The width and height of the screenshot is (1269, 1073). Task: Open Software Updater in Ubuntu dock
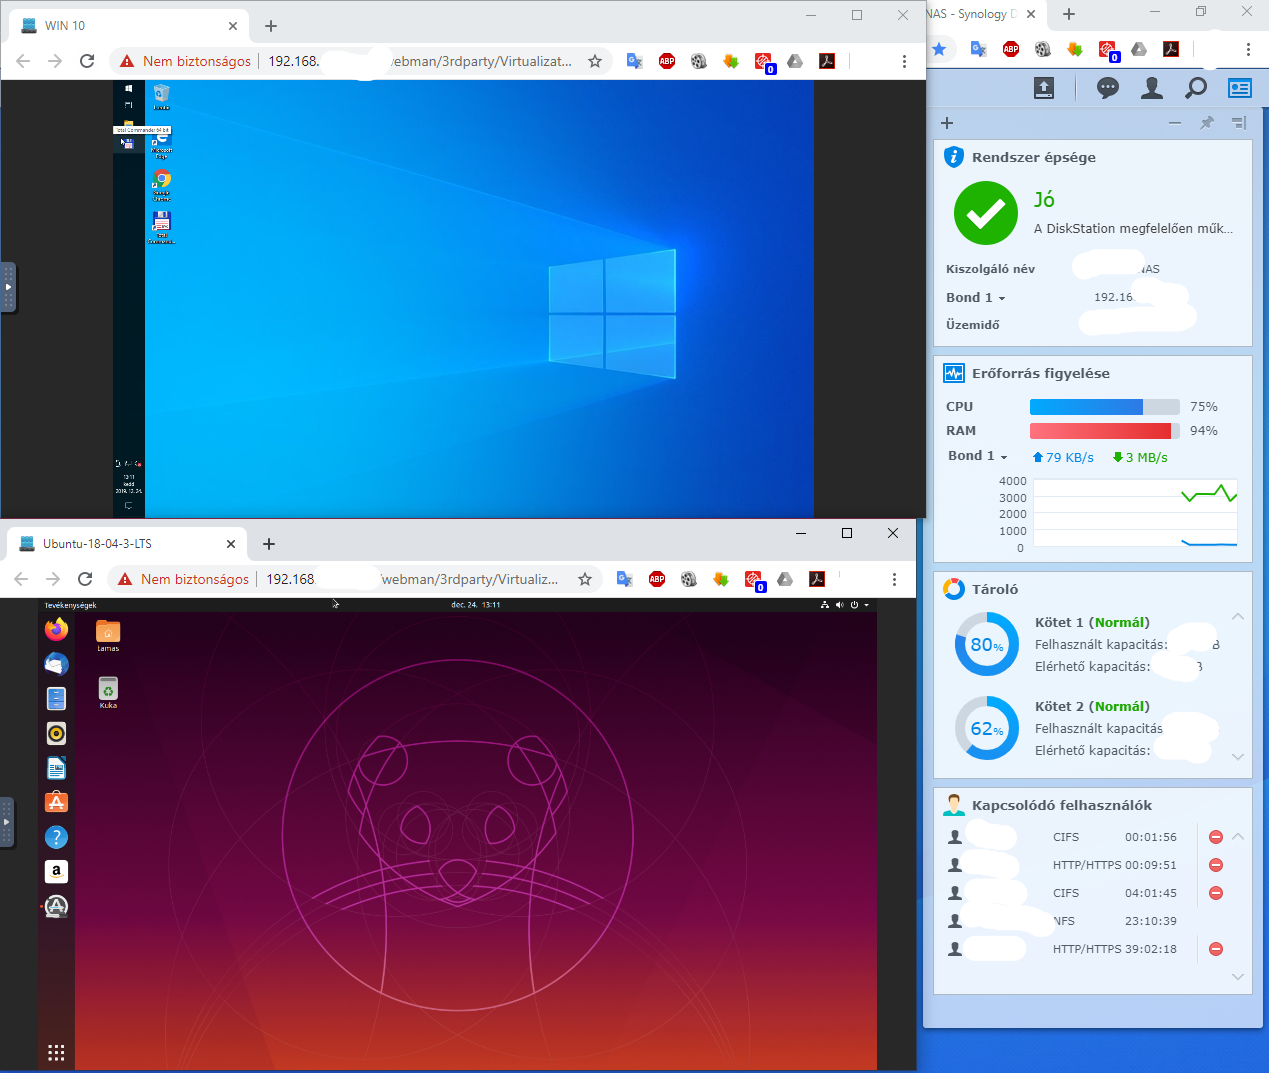pyautogui.click(x=56, y=906)
